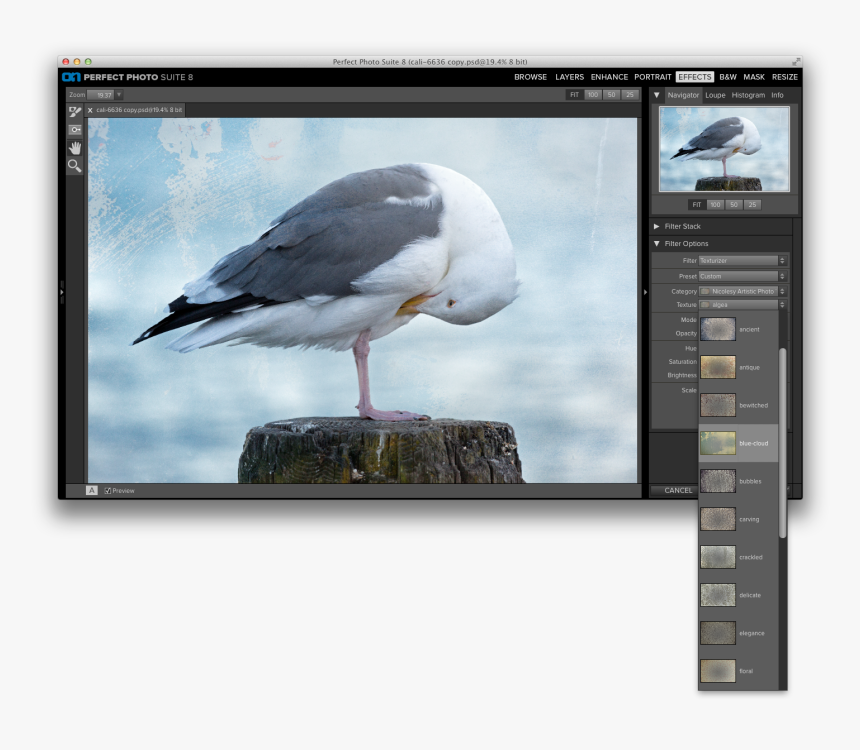This screenshot has height=750, width=860.
Task: Switch to the LAYERS module tab
Action: point(569,76)
